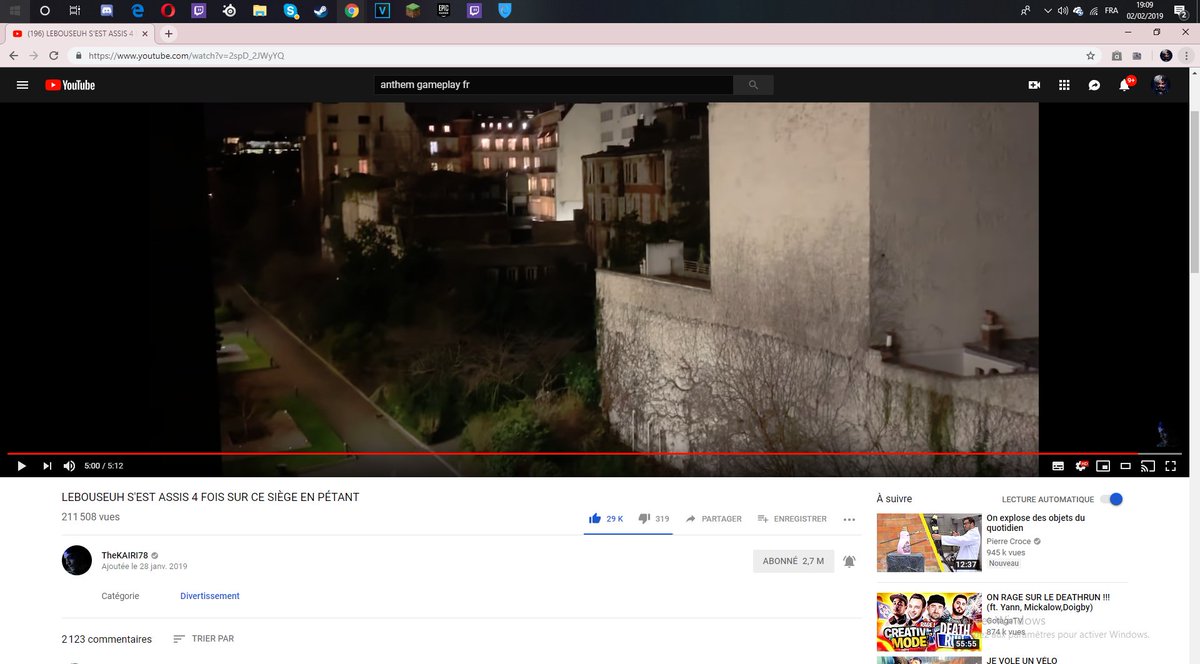
Task: Enter fullscreen video mode
Action: coord(1171,466)
